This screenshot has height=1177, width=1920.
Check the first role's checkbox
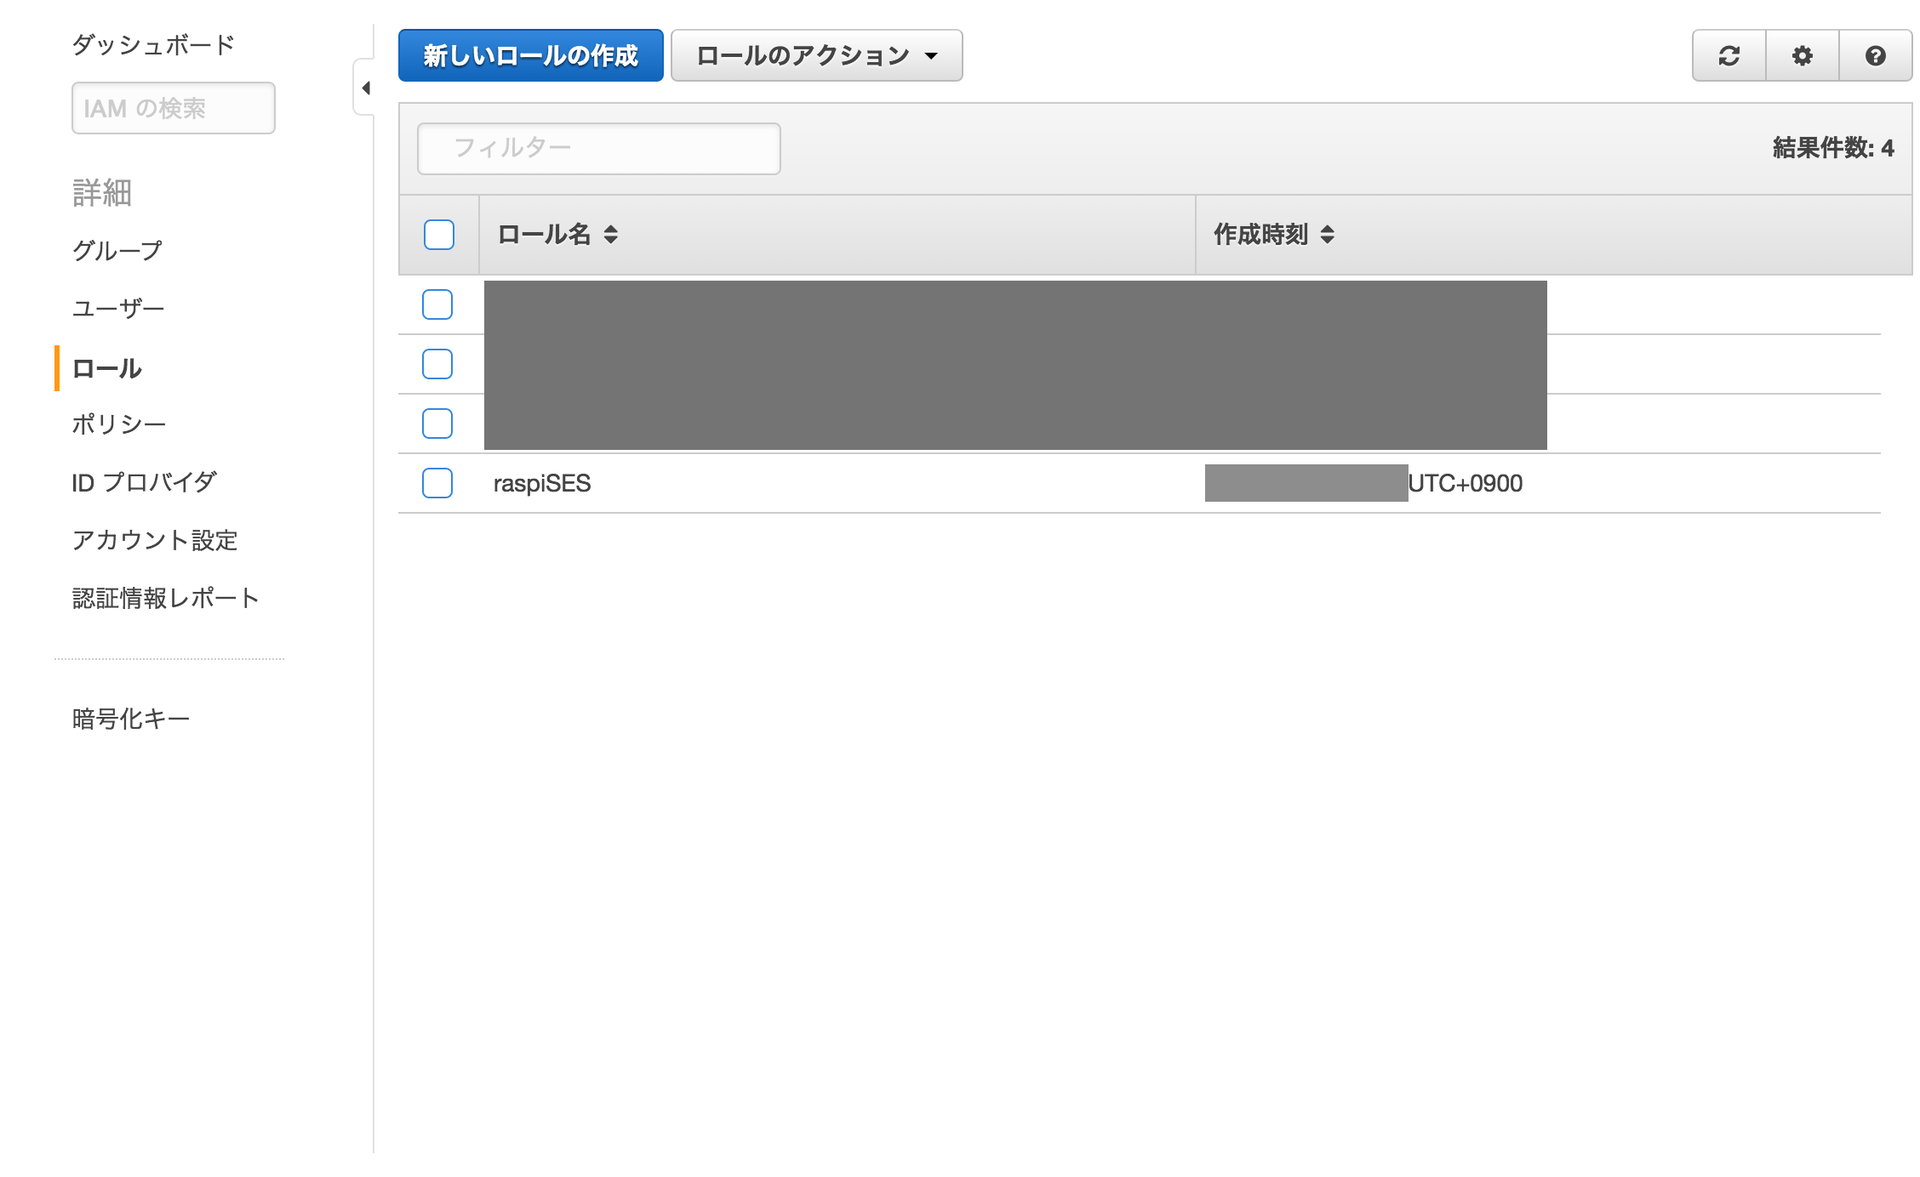pyautogui.click(x=437, y=304)
